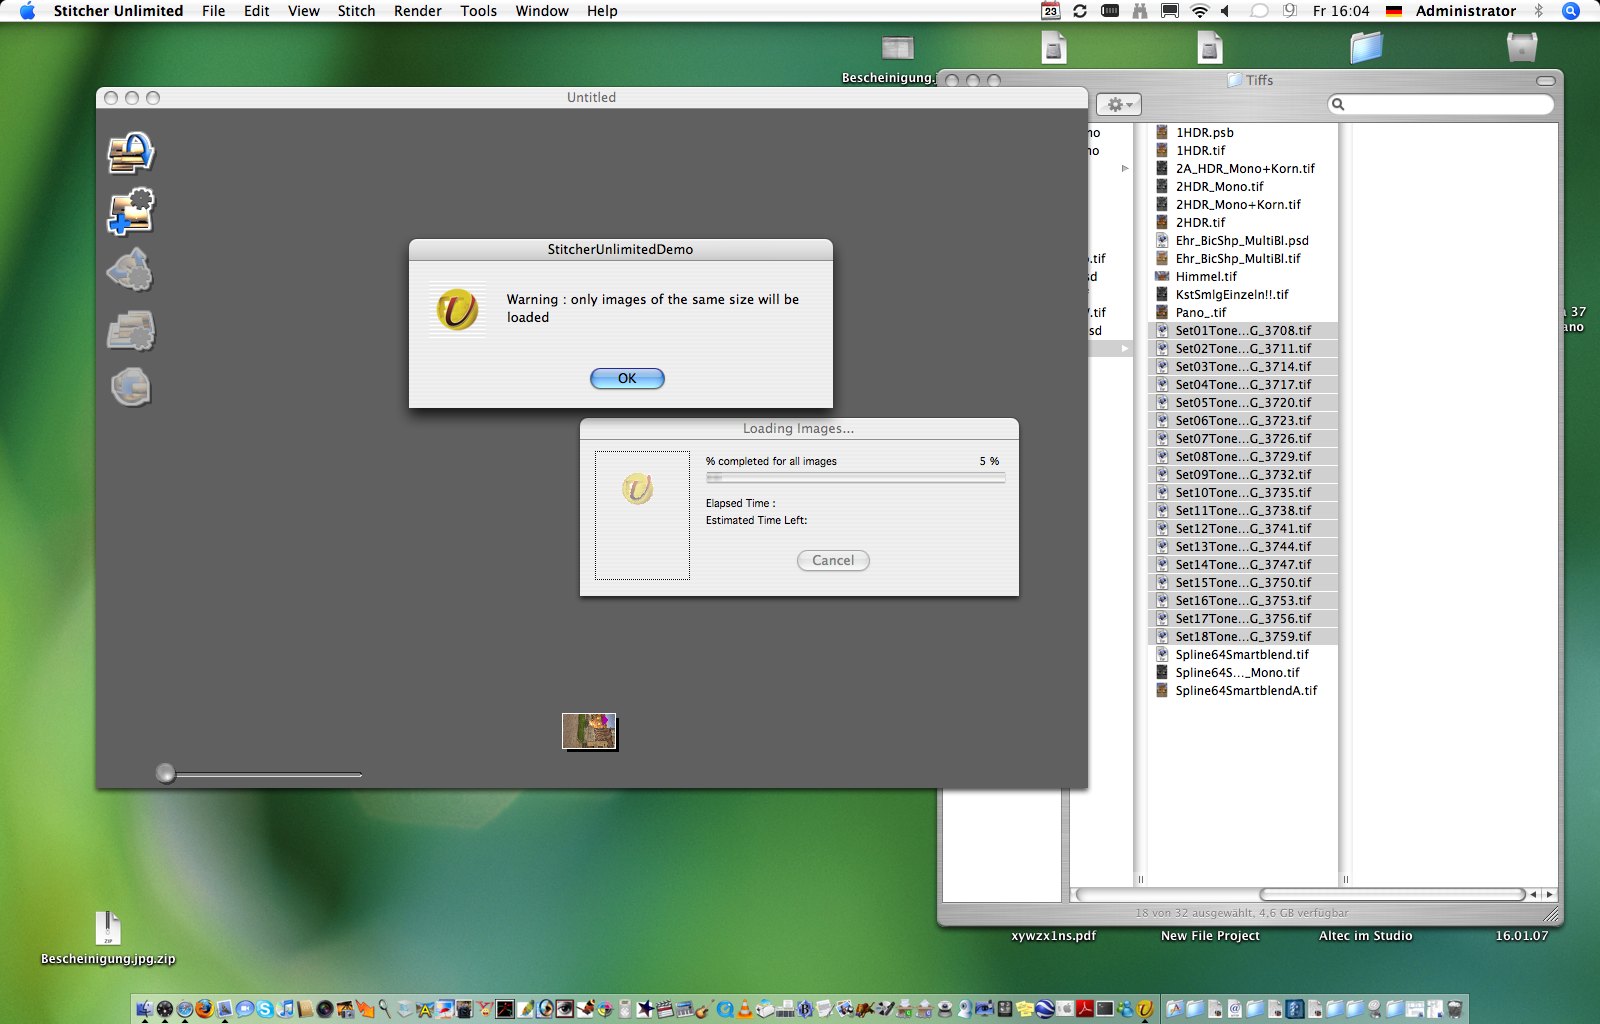Cancel the Loading Images progress

tap(833, 561)
